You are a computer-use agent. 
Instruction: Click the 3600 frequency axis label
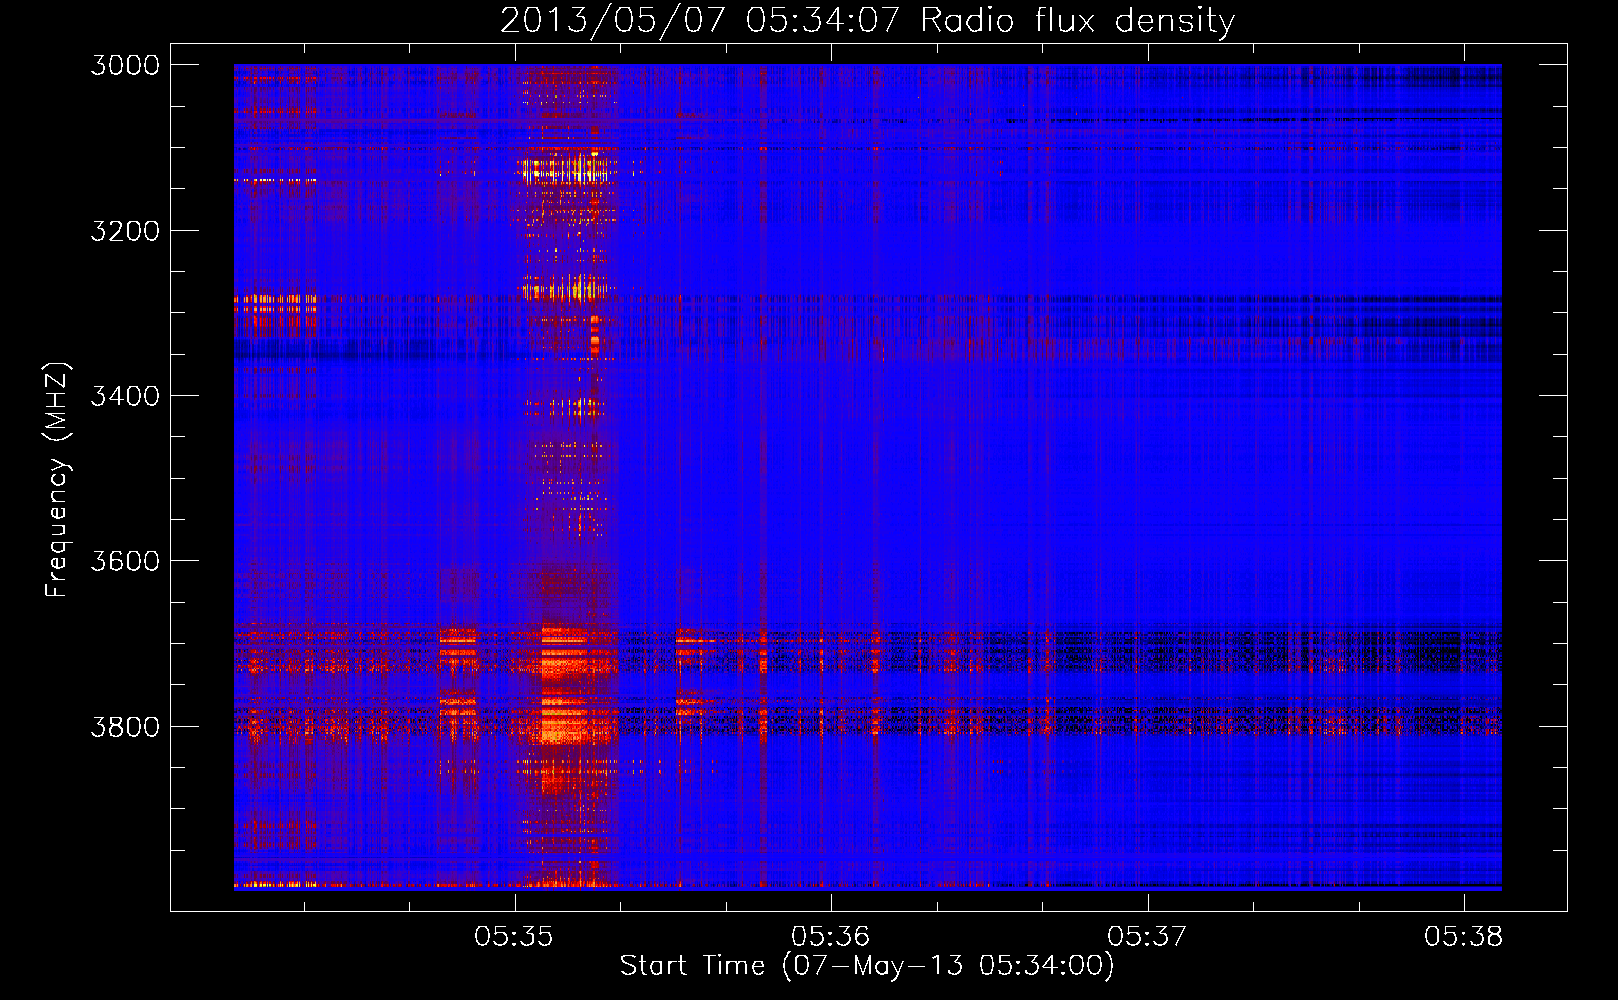pyautogui.click(x=125, y=561)
